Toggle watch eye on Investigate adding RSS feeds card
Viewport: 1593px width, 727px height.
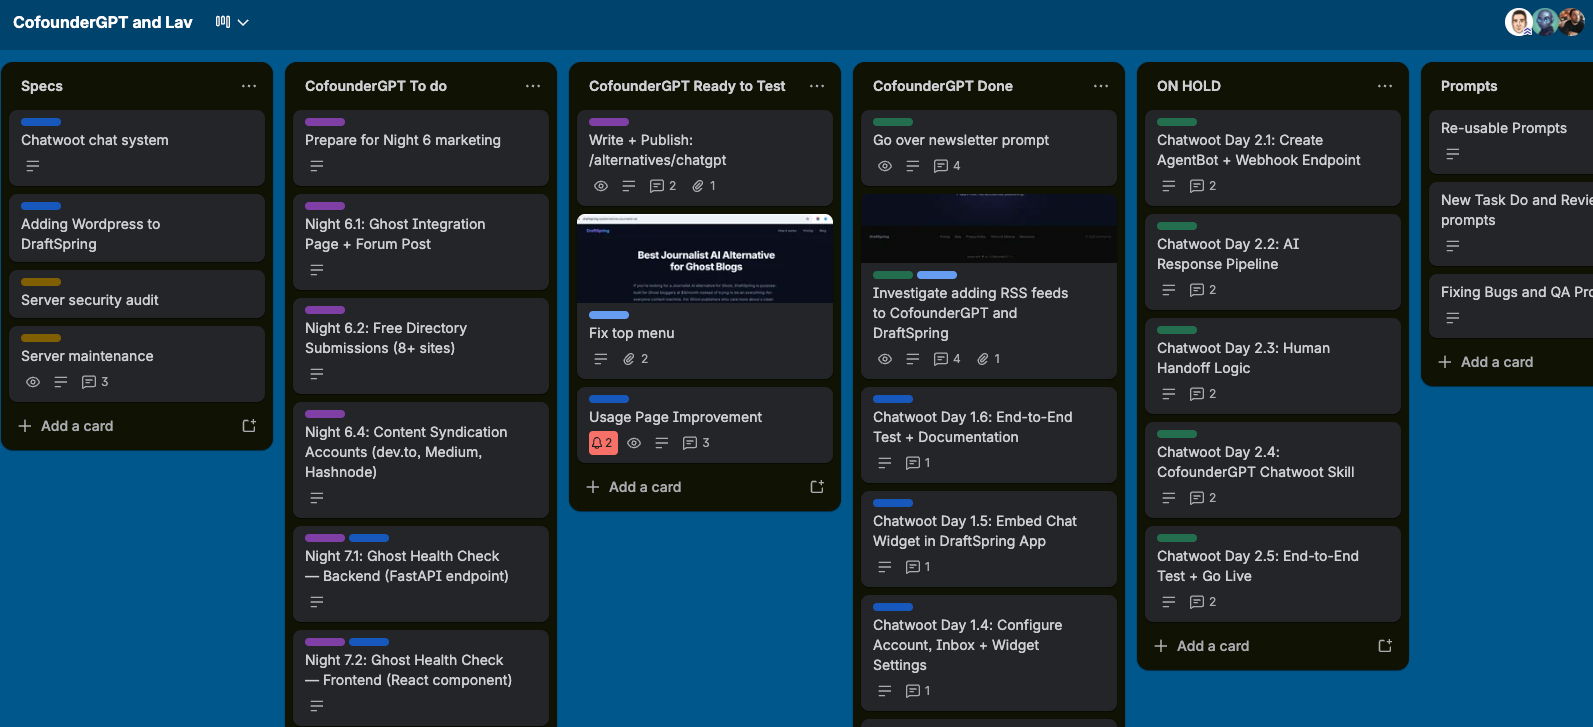[885, 359]
